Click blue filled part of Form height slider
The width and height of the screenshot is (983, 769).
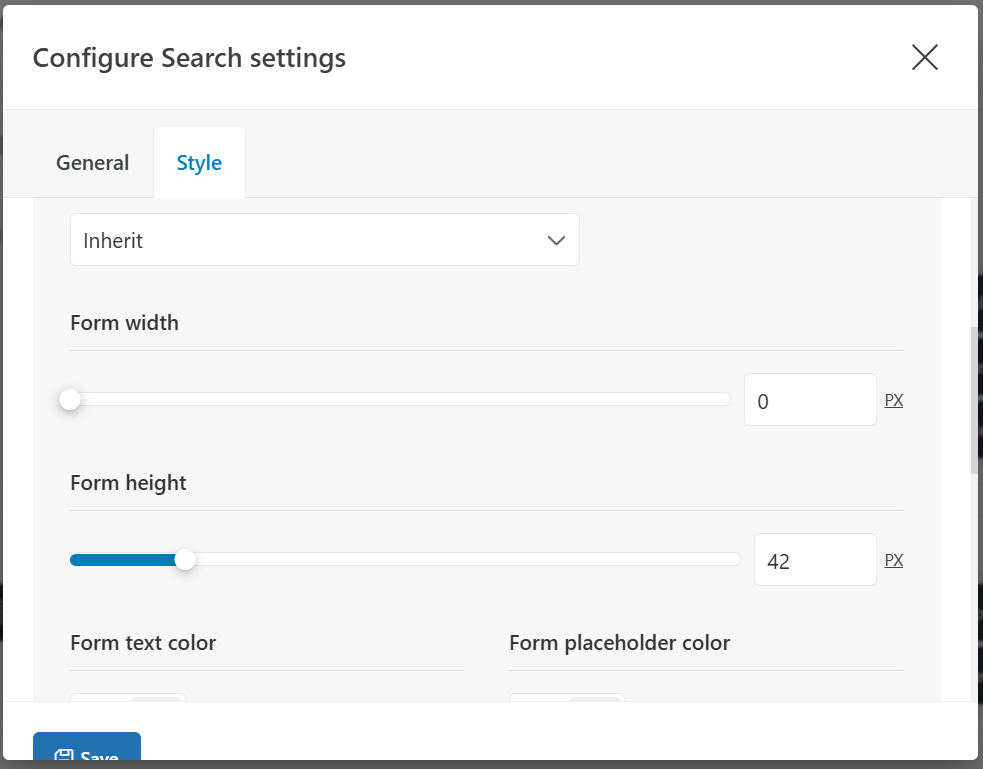tap(125, 560)
